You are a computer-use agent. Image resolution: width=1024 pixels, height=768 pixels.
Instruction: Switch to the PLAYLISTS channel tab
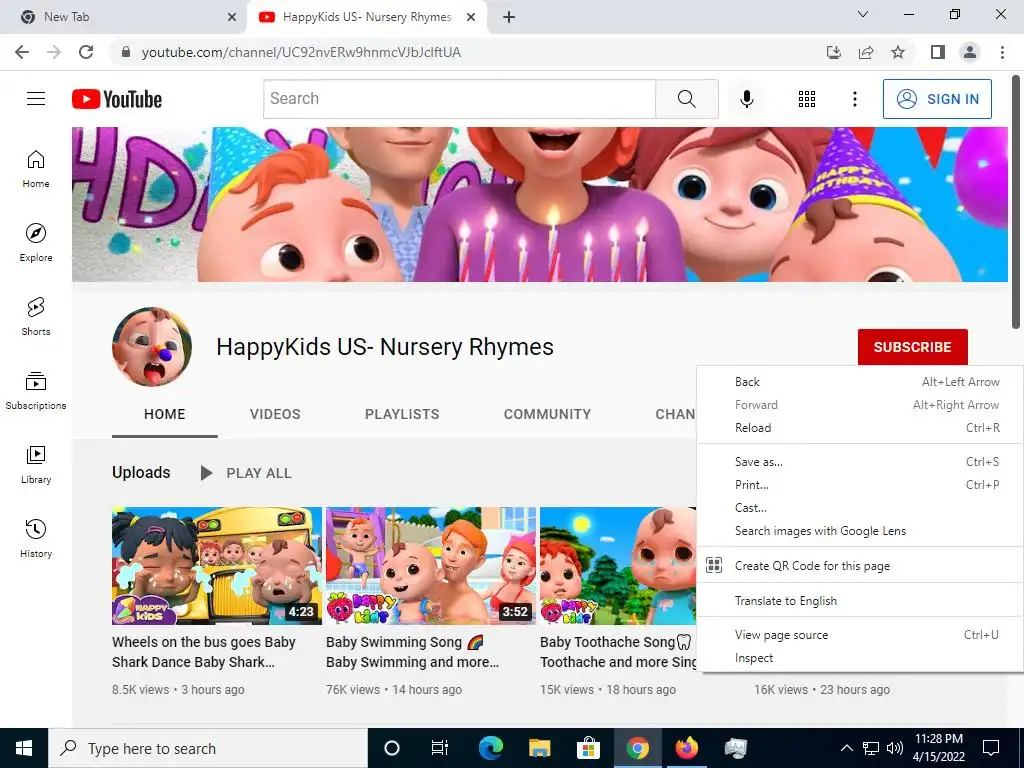pos(402,414)
